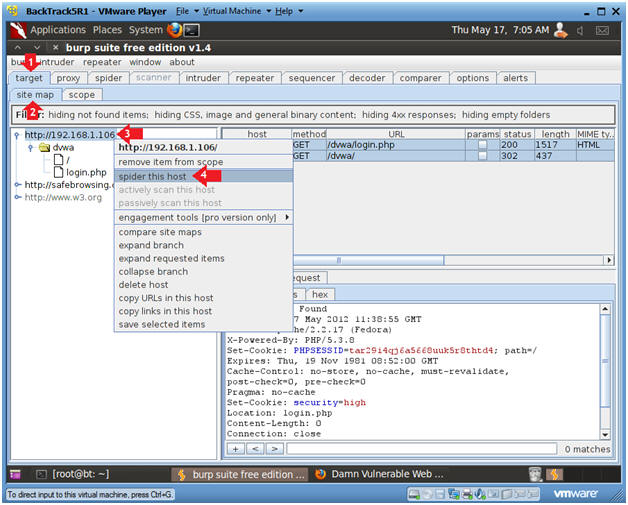This screenshot has height=505, width=628.
Task: Open the terminal launcher in top panel
Action: 191,30
